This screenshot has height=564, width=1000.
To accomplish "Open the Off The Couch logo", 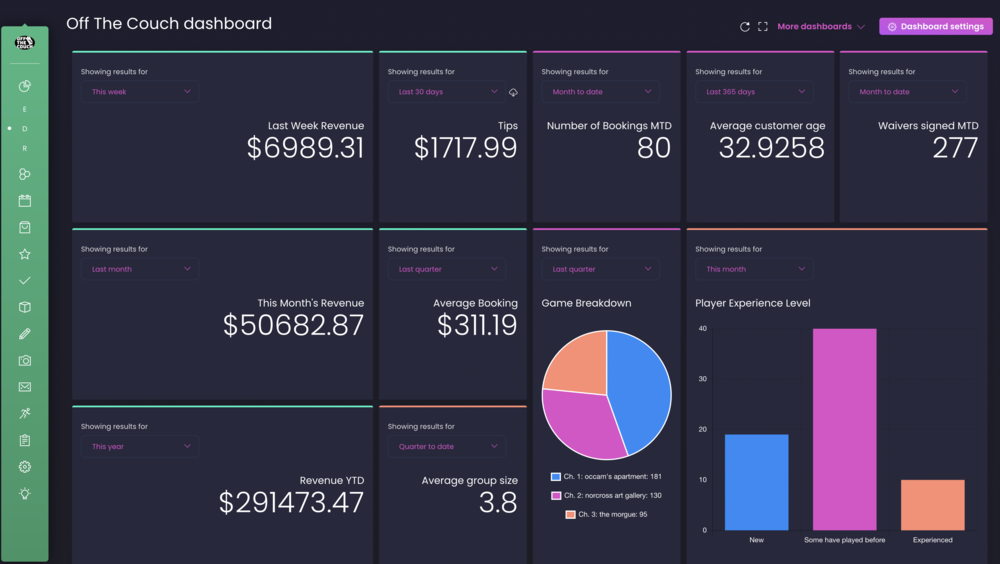I will [x=25, y=43].
